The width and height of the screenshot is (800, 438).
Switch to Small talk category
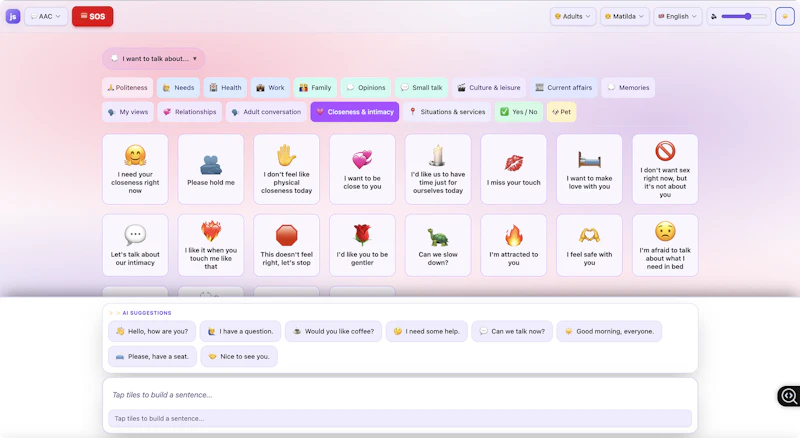point(421,88)
